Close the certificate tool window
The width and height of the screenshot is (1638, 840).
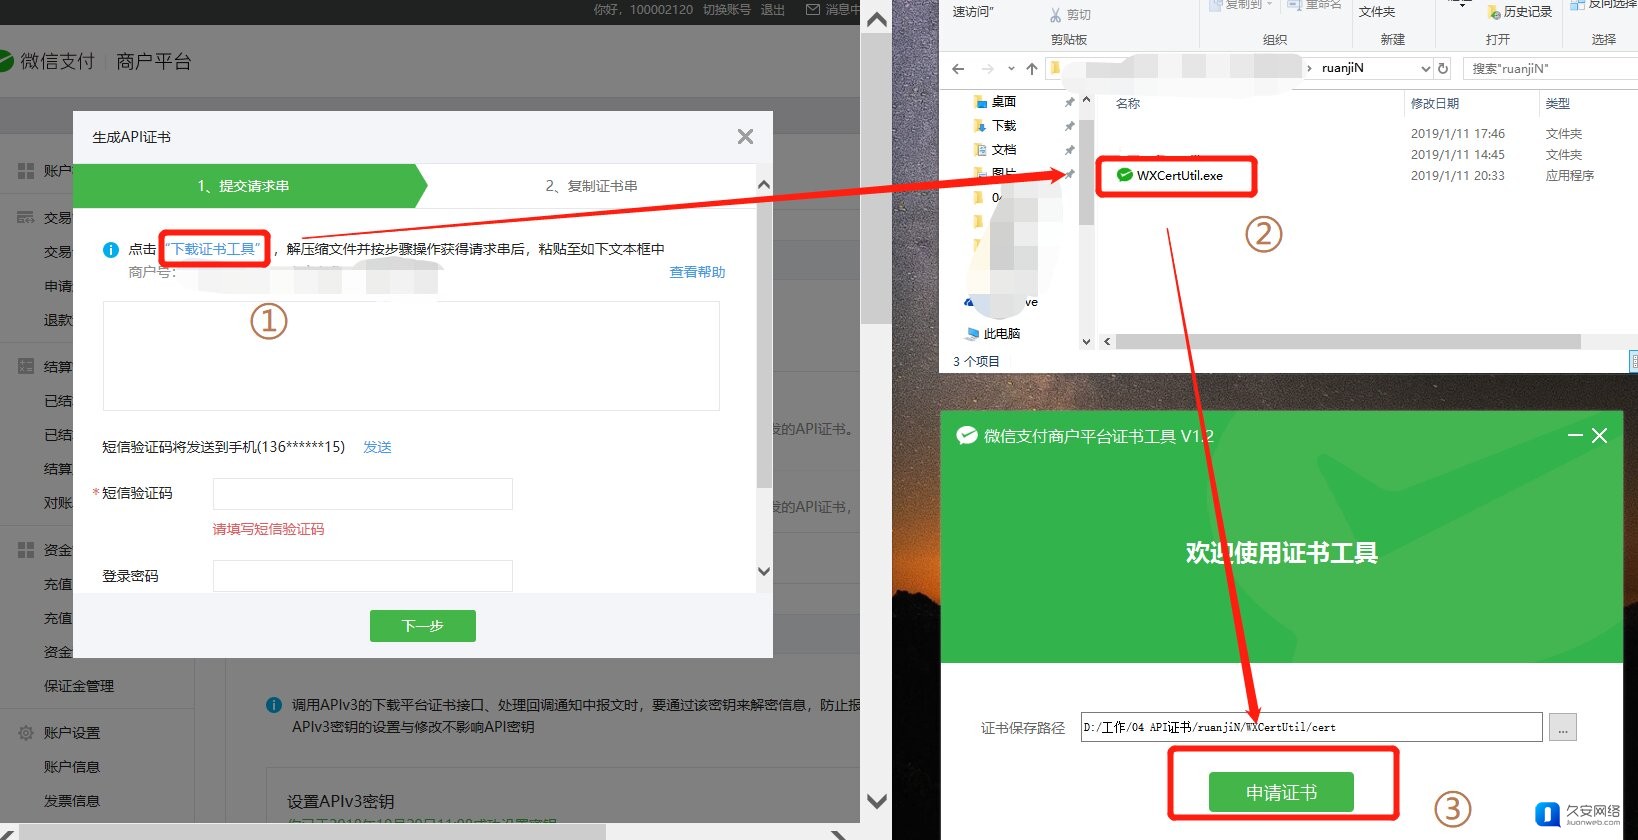click(x=1599, y=435)
